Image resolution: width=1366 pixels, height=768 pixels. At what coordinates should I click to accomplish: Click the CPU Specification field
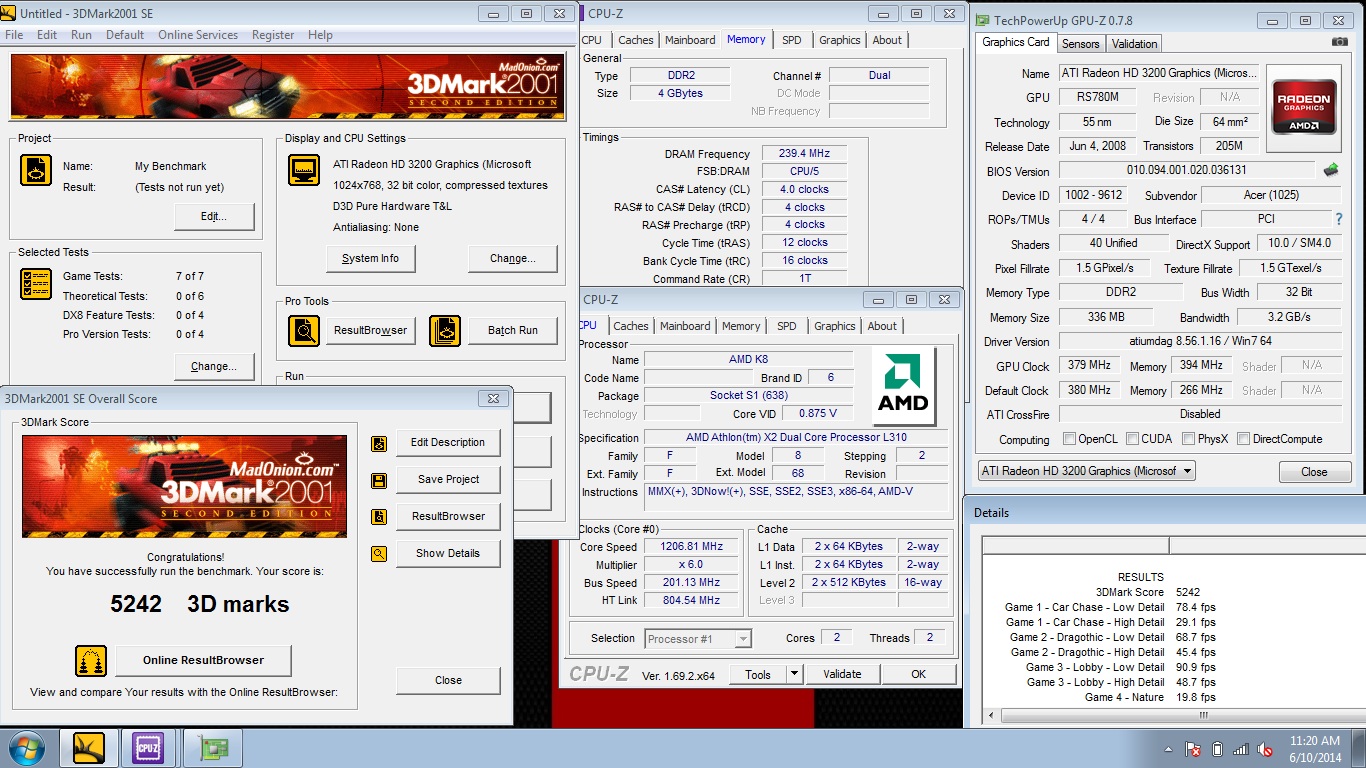click(796, 438)
